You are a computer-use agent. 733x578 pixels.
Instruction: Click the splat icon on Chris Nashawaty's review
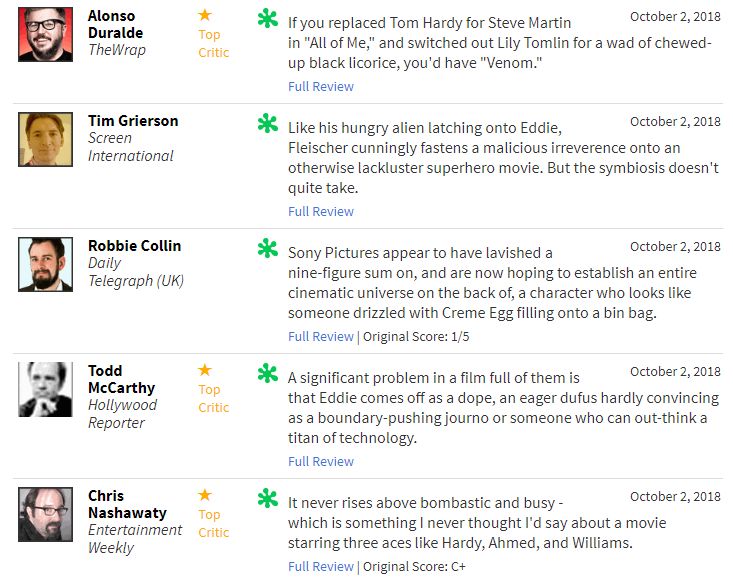click(267, 498)
